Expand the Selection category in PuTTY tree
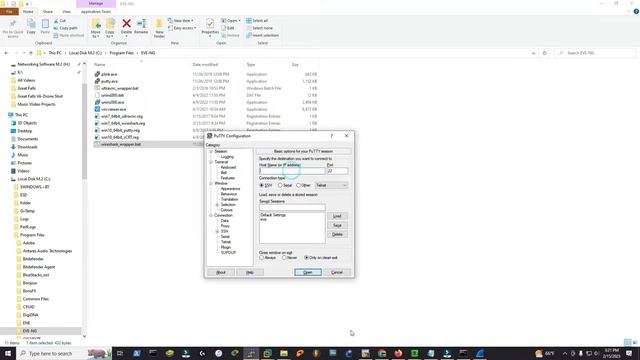 click(x=217, y=205)
